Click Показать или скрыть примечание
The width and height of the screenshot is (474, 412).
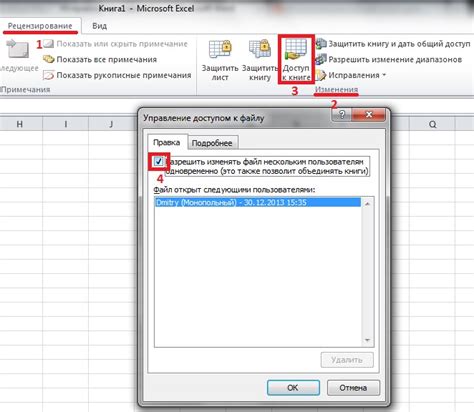pyautogui.click(x=115, y=44)
